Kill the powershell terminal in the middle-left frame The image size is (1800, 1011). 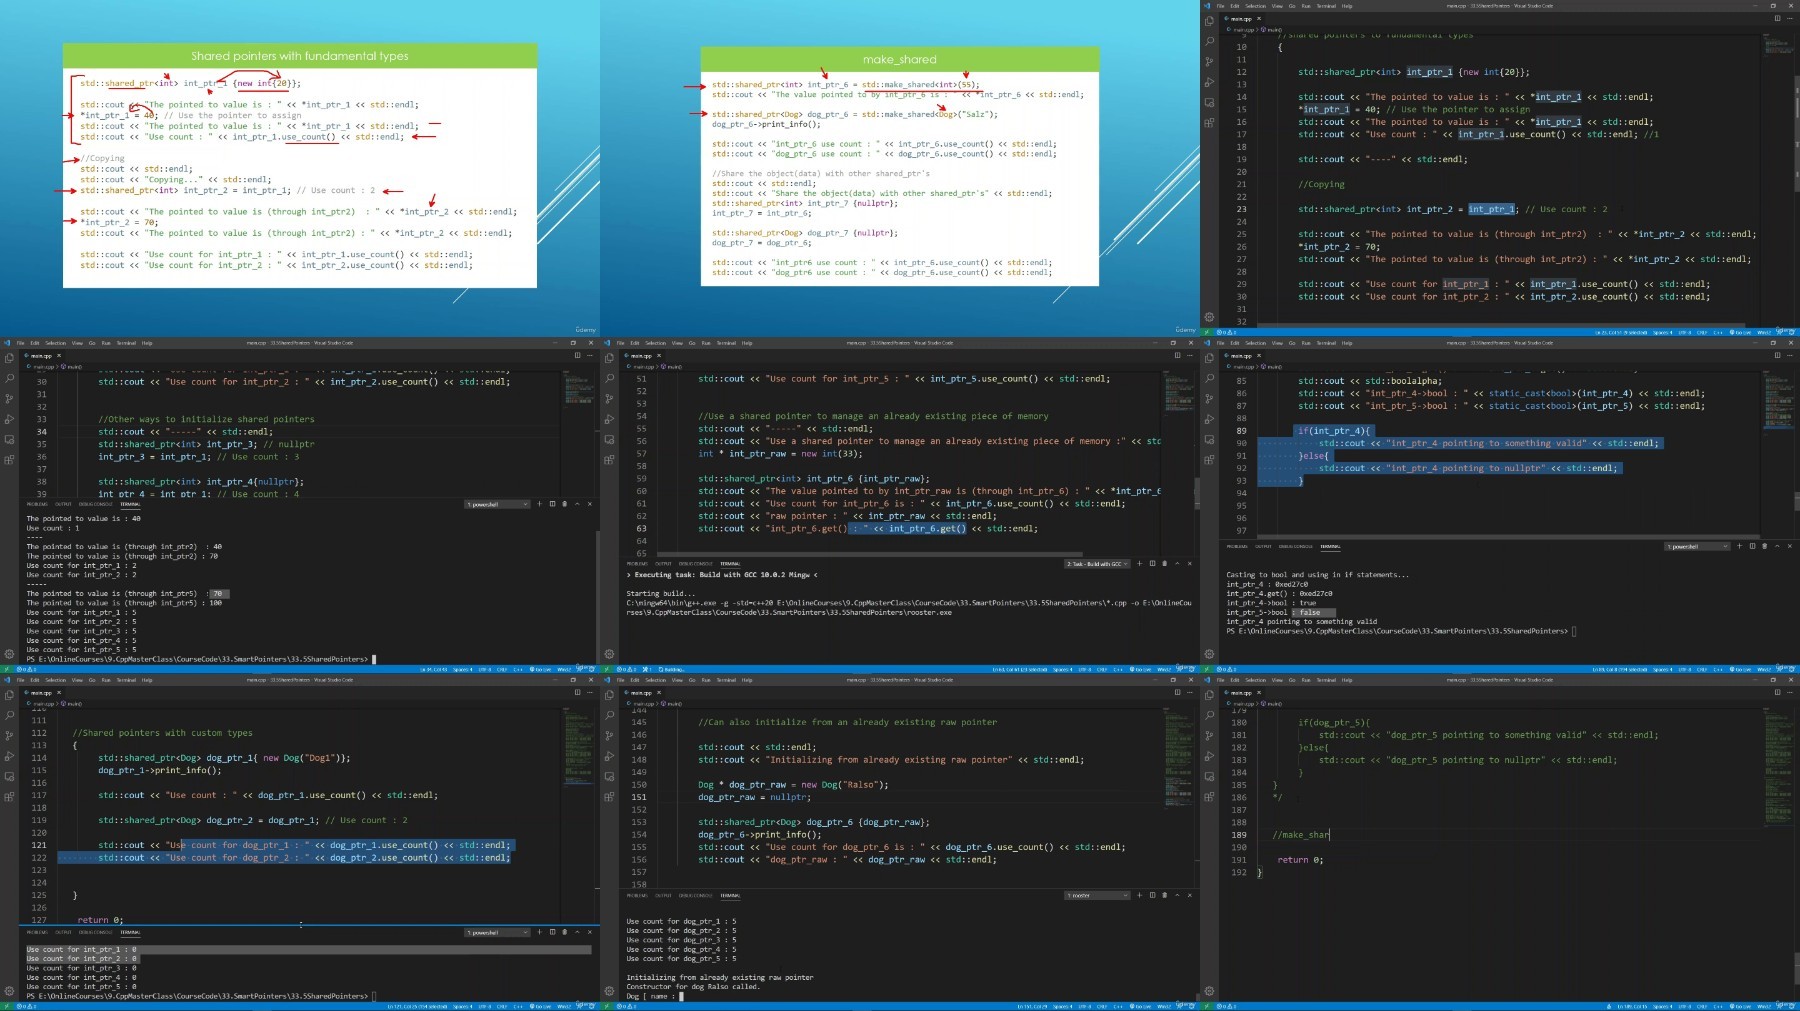(x=564, y=504)
